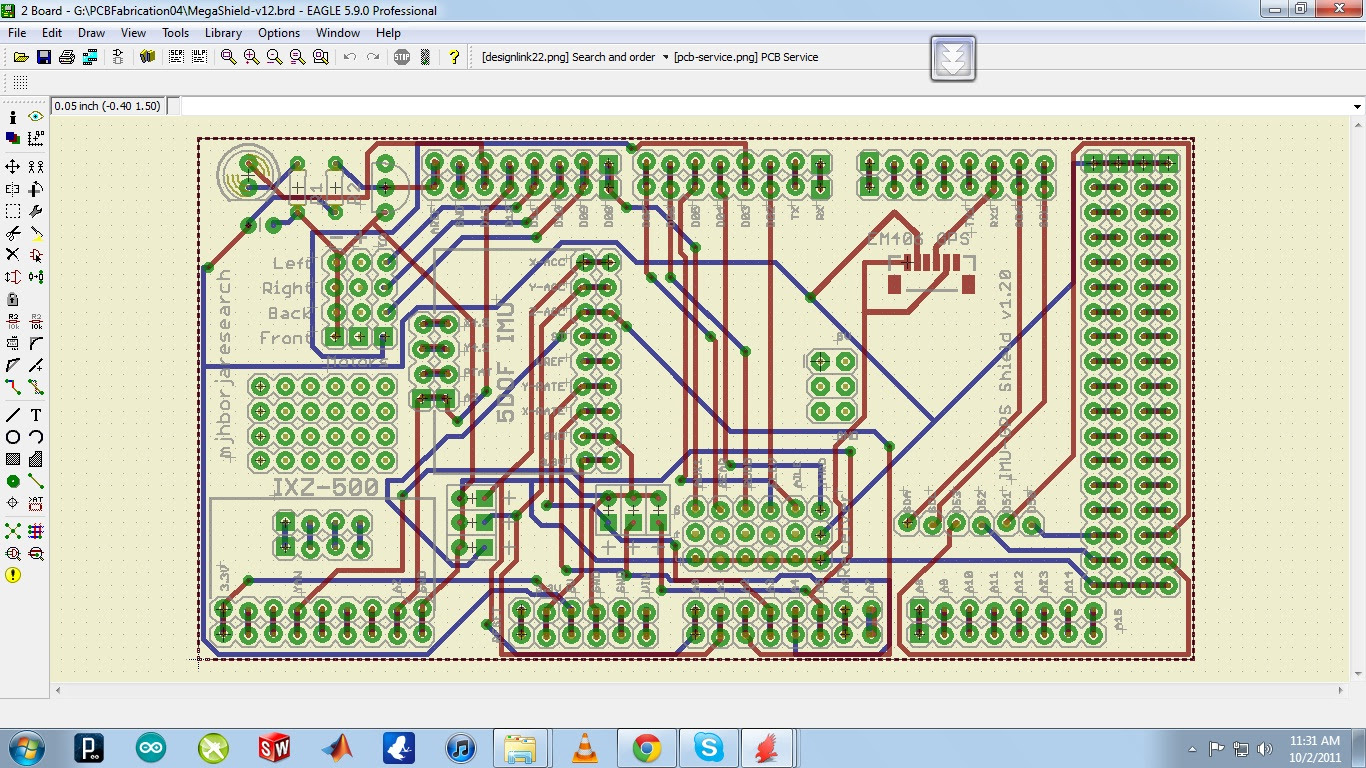Select the Hole tool
The height and width of the screenshot is (768, 1366).
click(13, 503)
